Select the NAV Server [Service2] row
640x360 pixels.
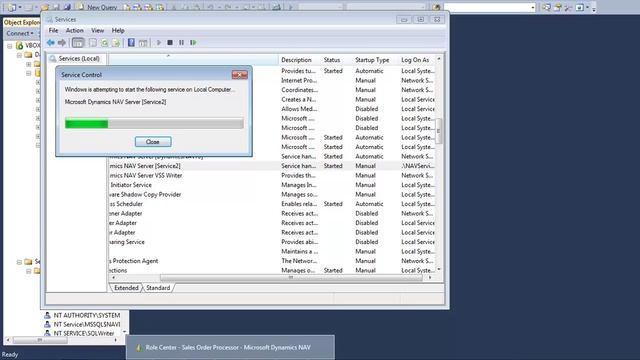tap(272, 166)
